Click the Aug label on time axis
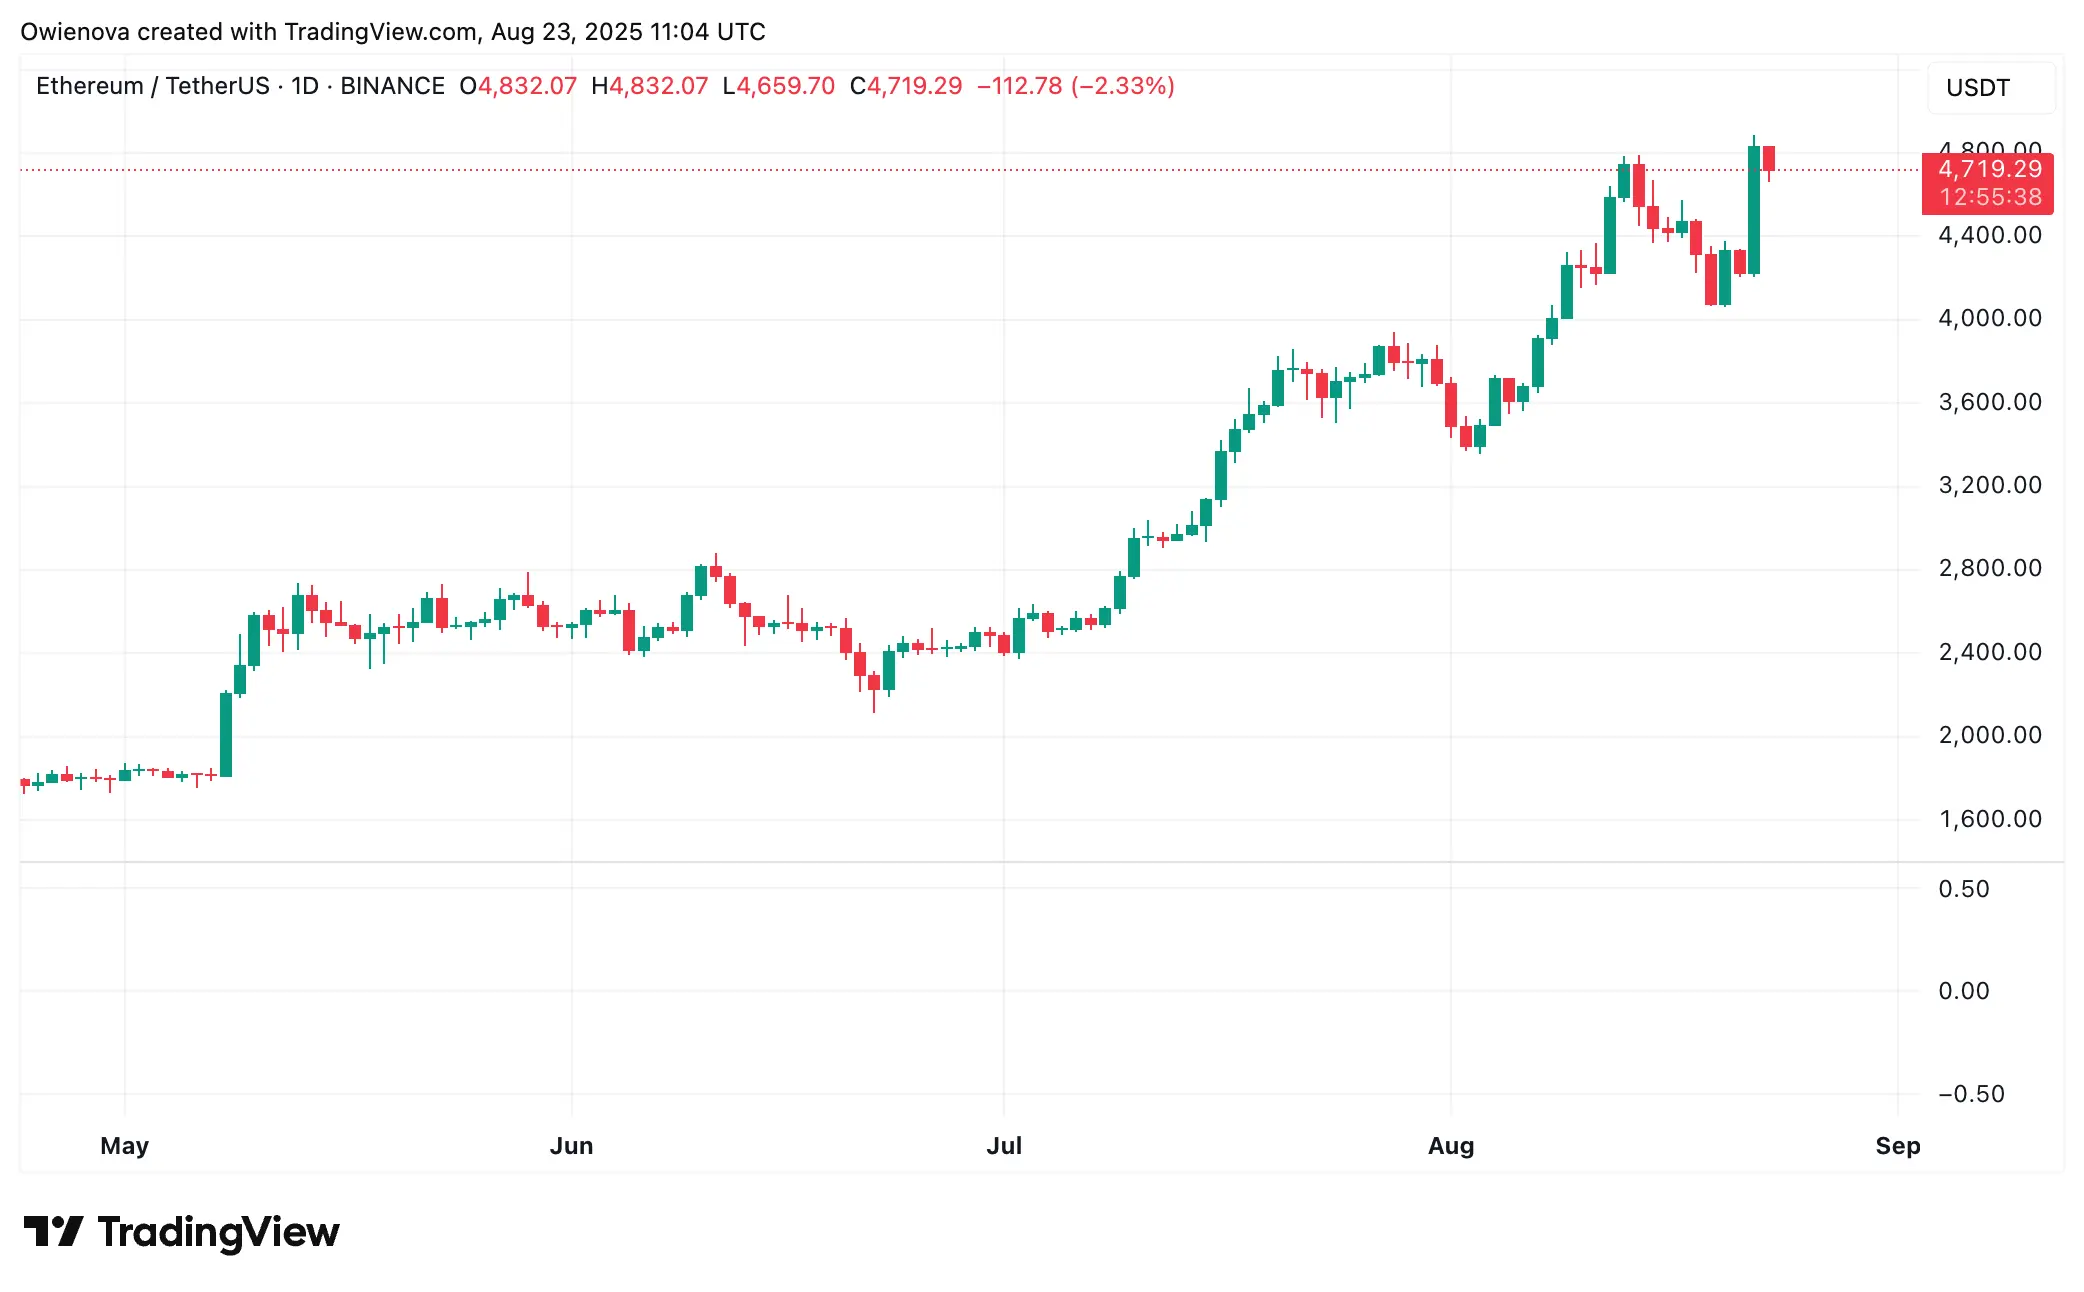This screenshot has width=2084, height=1292. (x=1451, y=1146)
